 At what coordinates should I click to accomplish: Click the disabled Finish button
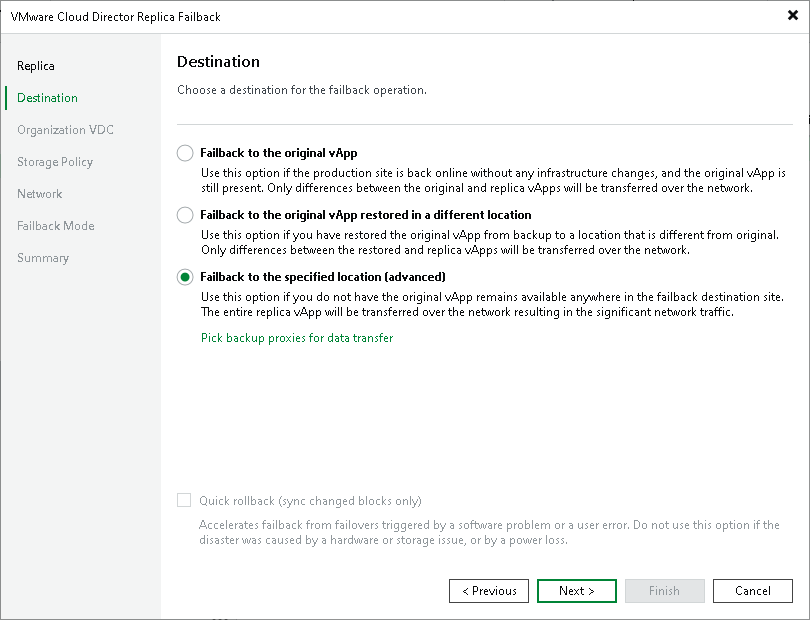pos(664,591)
